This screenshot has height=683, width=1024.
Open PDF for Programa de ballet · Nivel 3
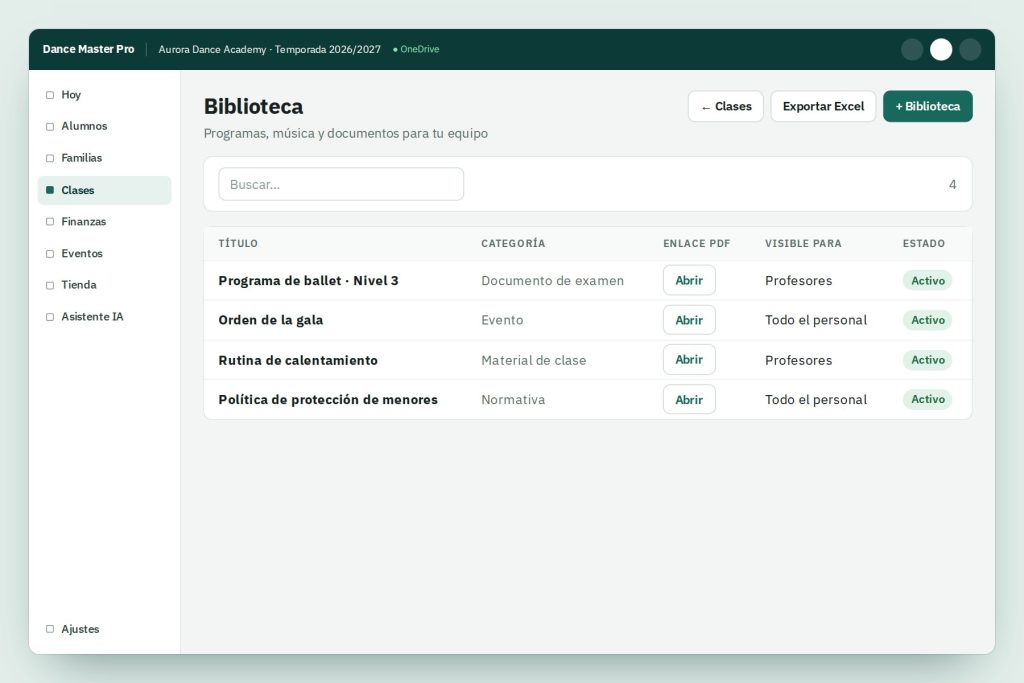coord(689,280)
